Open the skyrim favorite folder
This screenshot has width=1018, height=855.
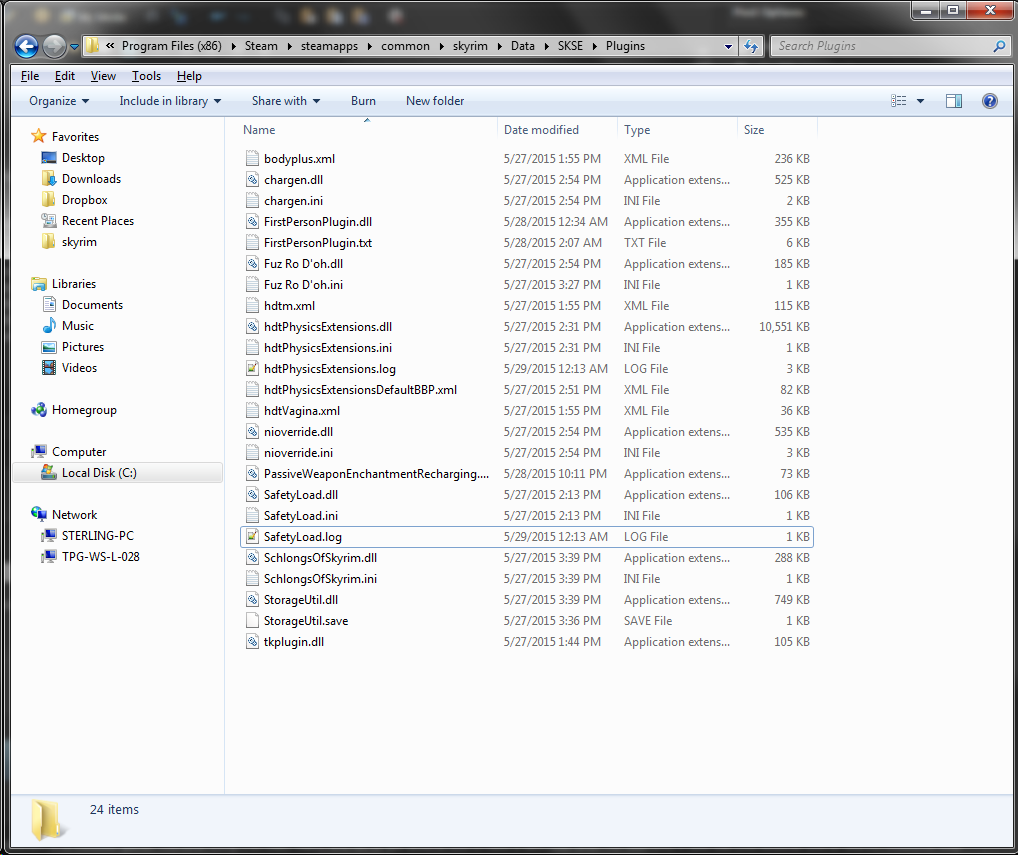[79, 242]
